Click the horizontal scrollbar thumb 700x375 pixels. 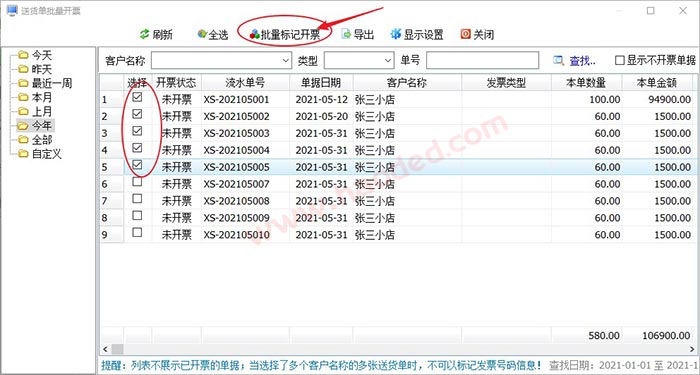(x=117, y=349)
